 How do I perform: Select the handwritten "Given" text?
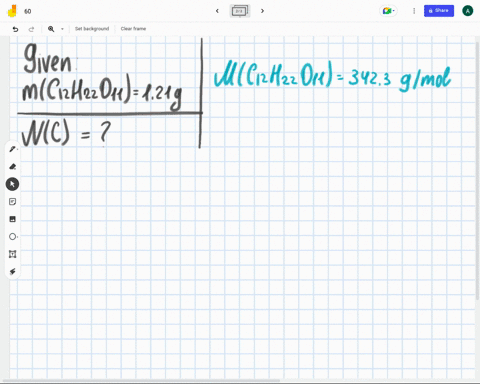pos(48,59)
